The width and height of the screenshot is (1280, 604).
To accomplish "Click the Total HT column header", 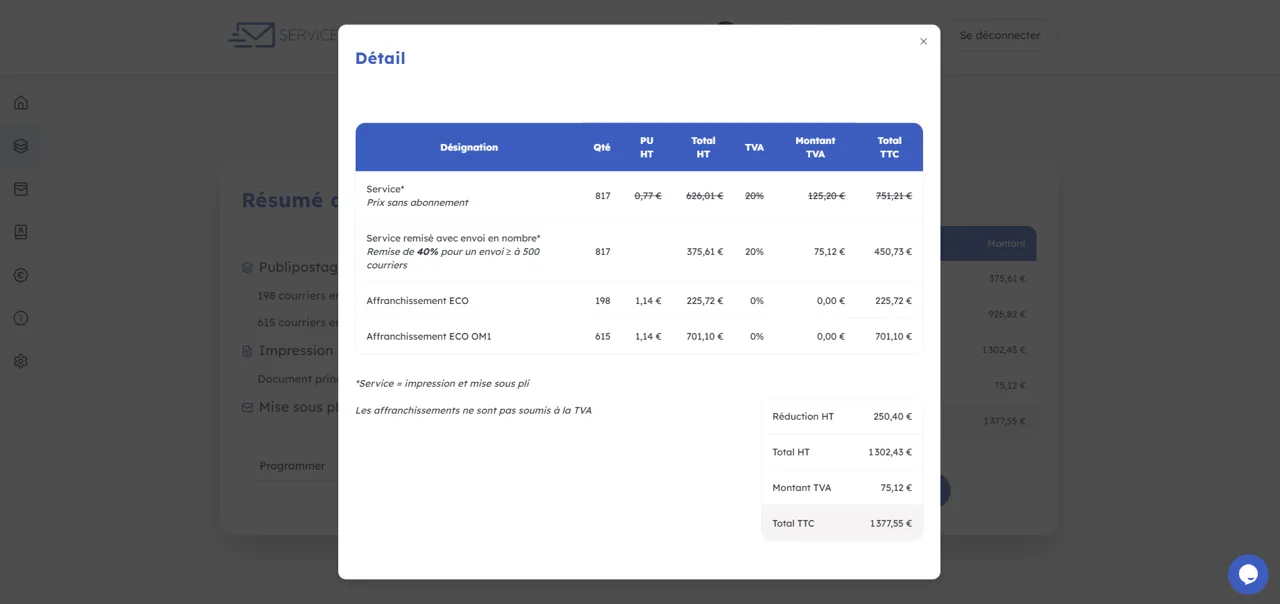I will point(703,147).
